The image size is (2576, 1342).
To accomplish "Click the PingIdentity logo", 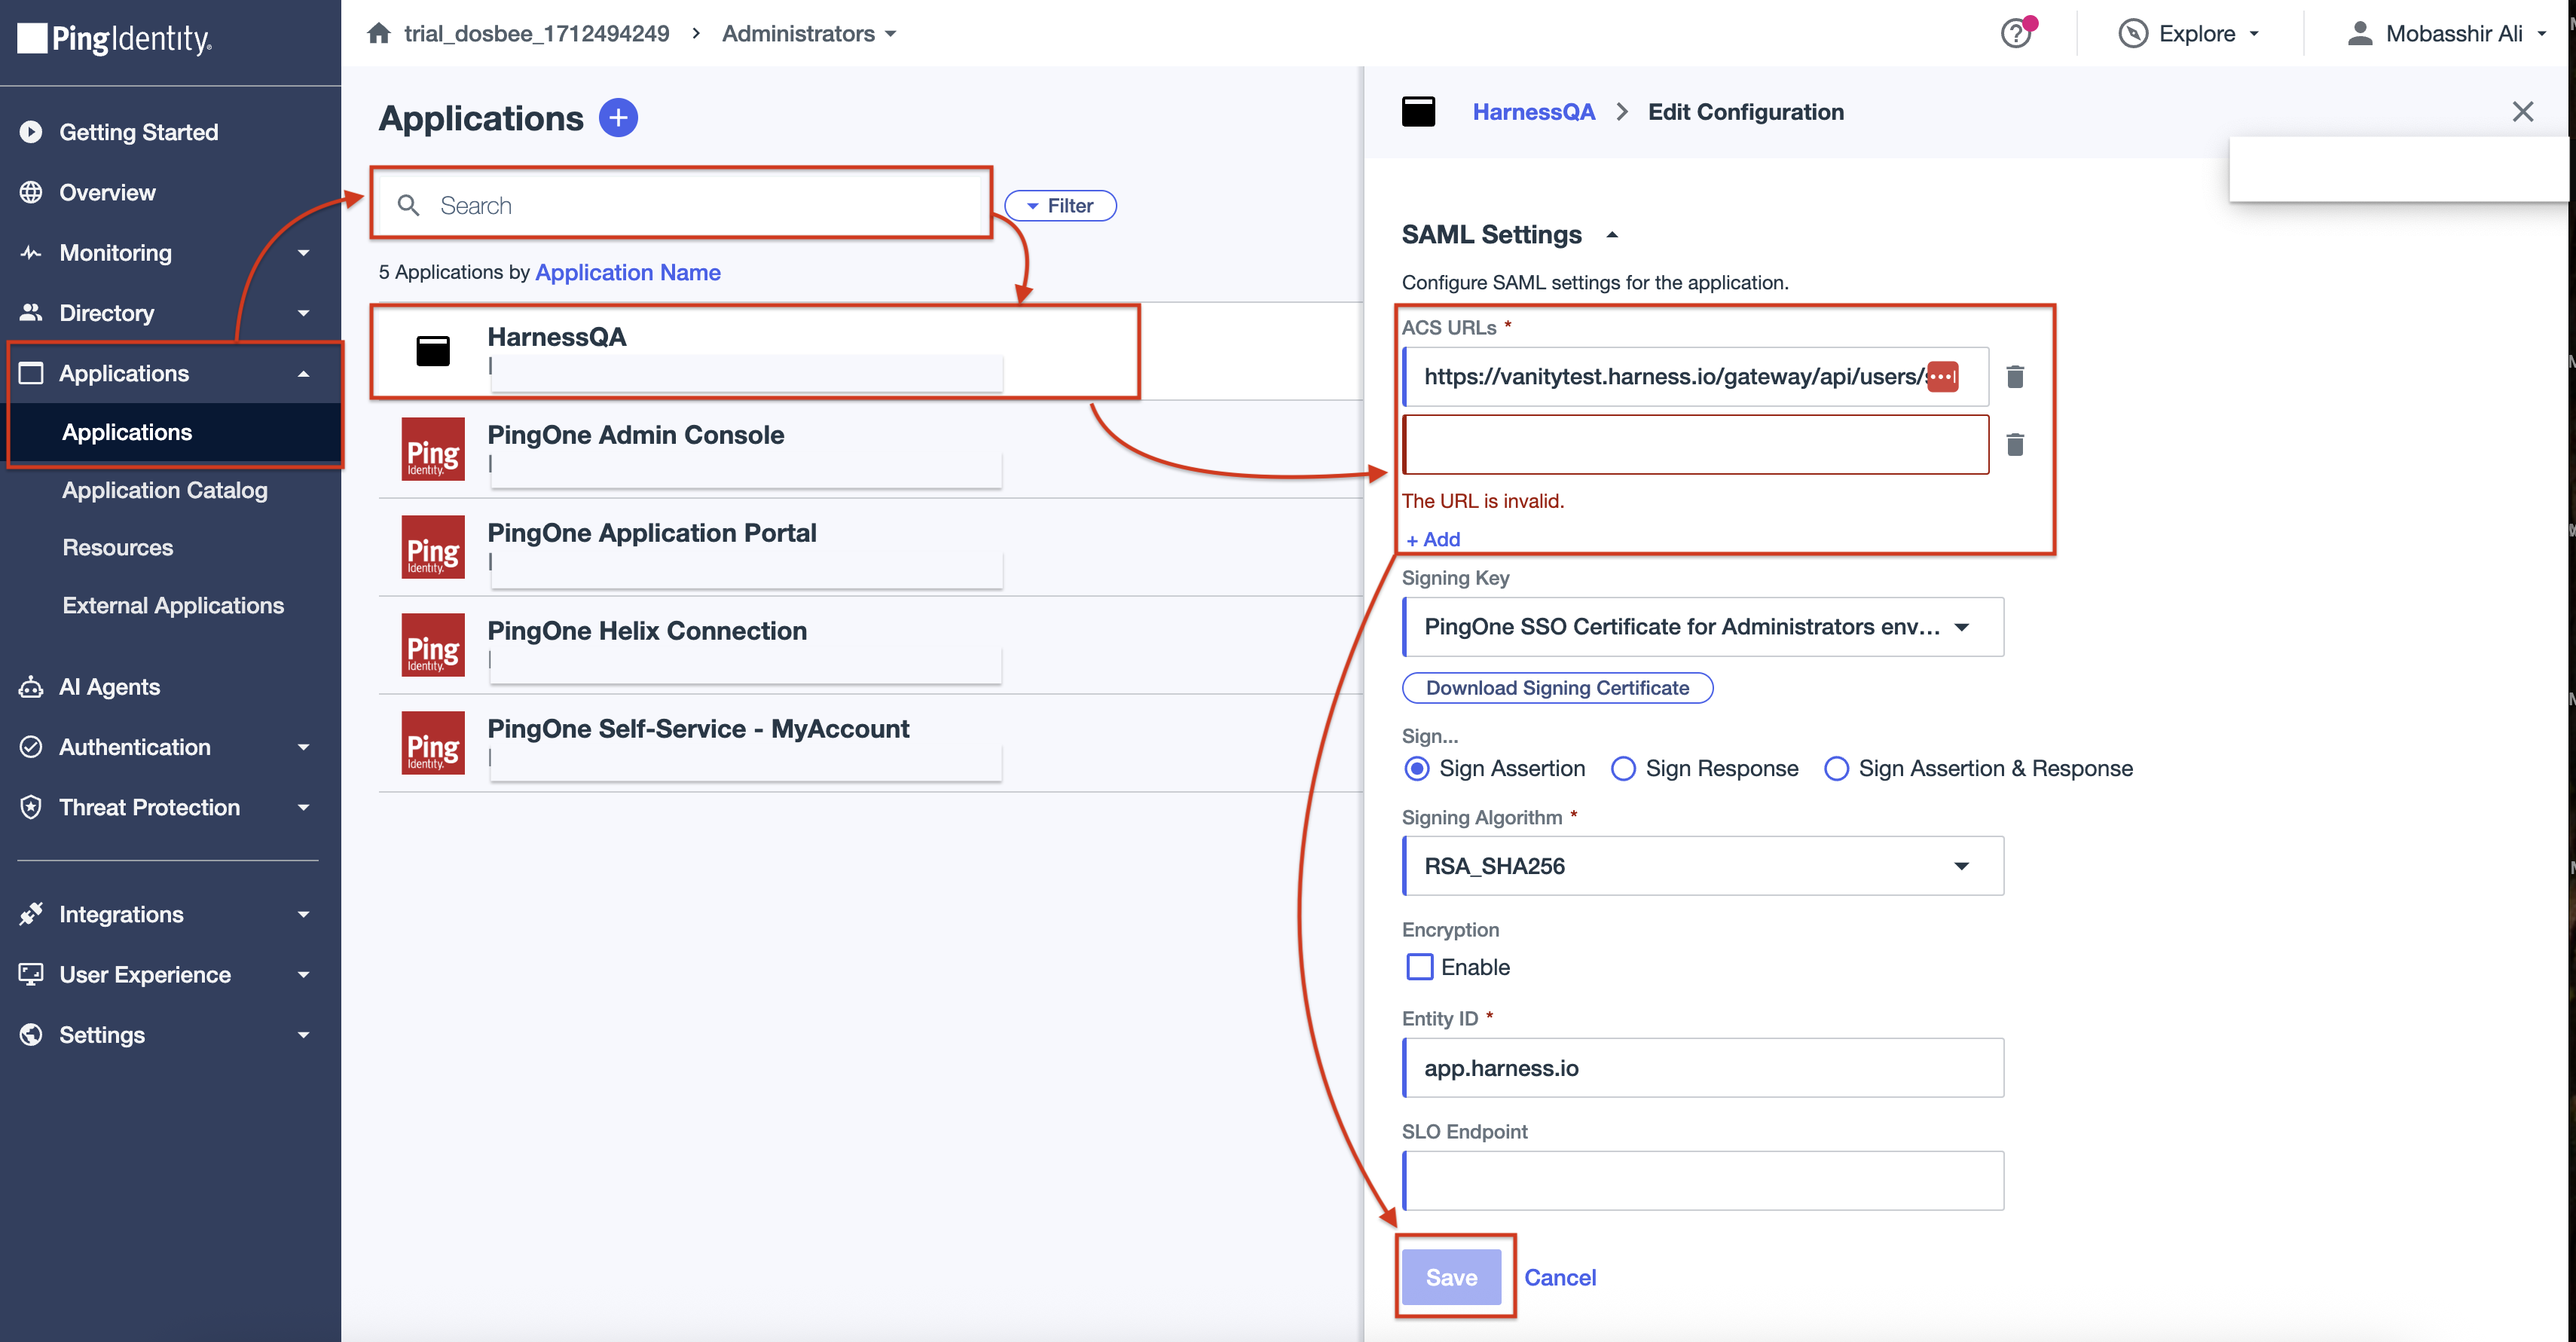I will [x=115, y=38].
